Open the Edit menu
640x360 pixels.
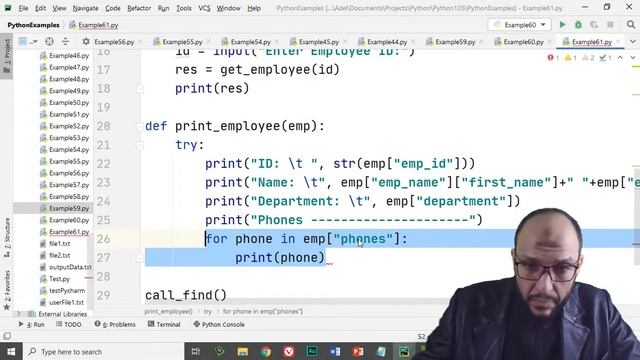coord(40,8)
